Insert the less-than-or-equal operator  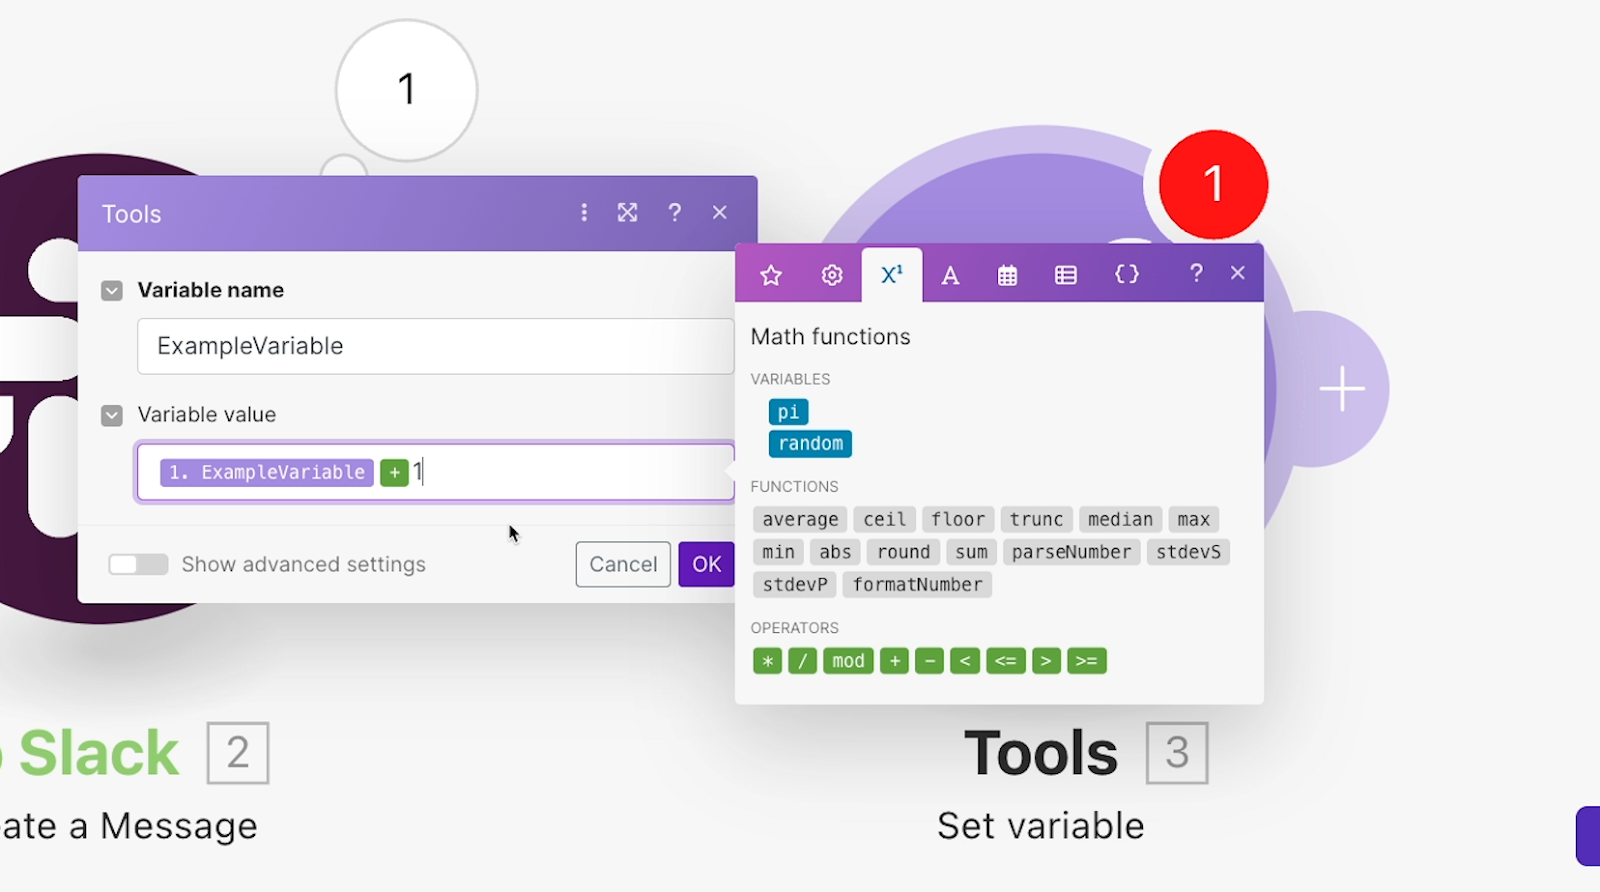tap(1006, 661)
